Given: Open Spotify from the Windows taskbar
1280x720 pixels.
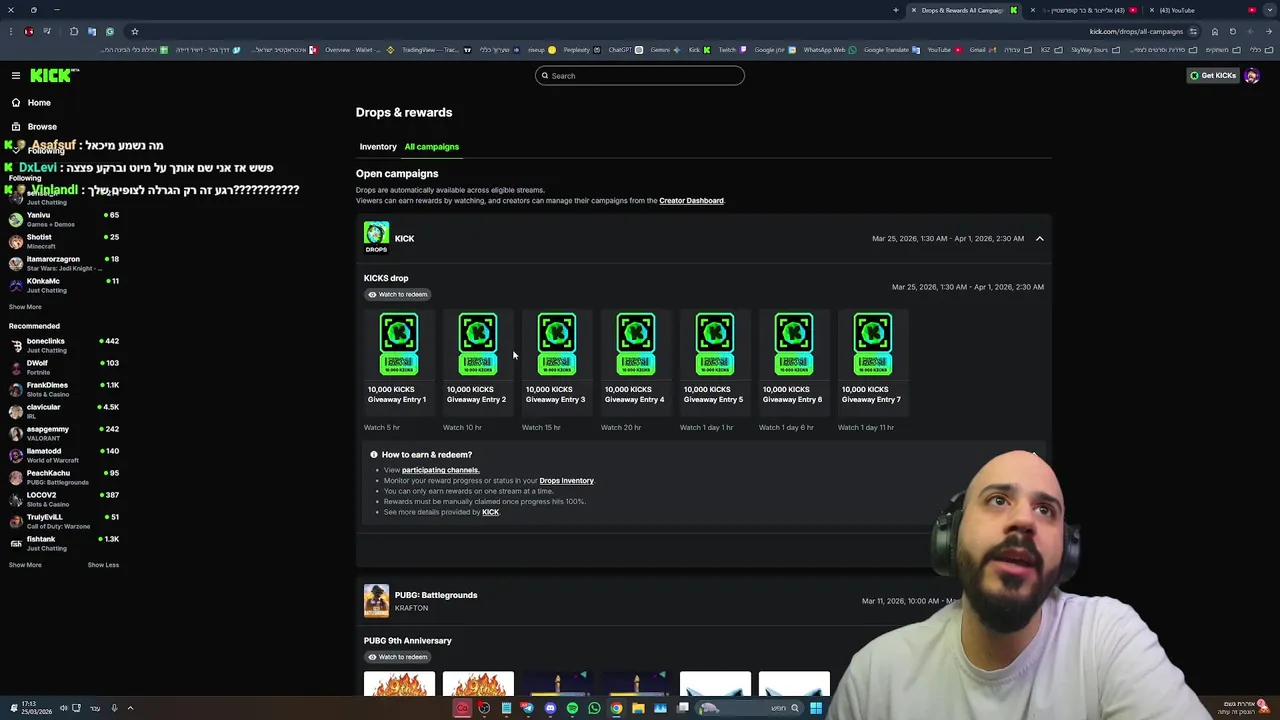Looking at the screenshot, I should click(572, 708).
